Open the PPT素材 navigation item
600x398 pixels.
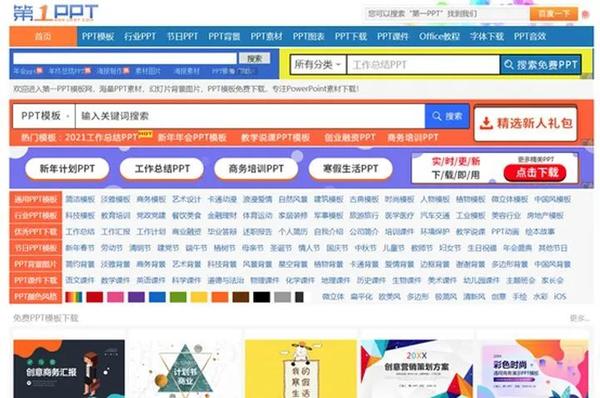coord(266,36)
